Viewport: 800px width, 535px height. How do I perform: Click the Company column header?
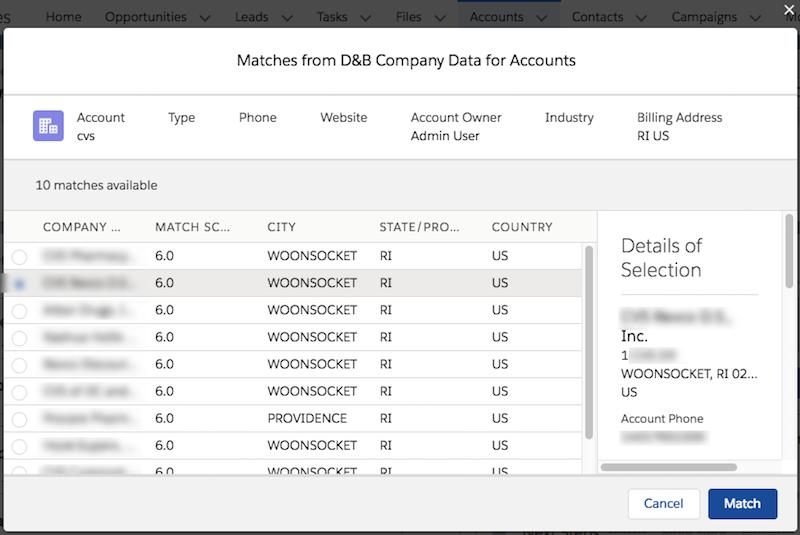(82, 227)
